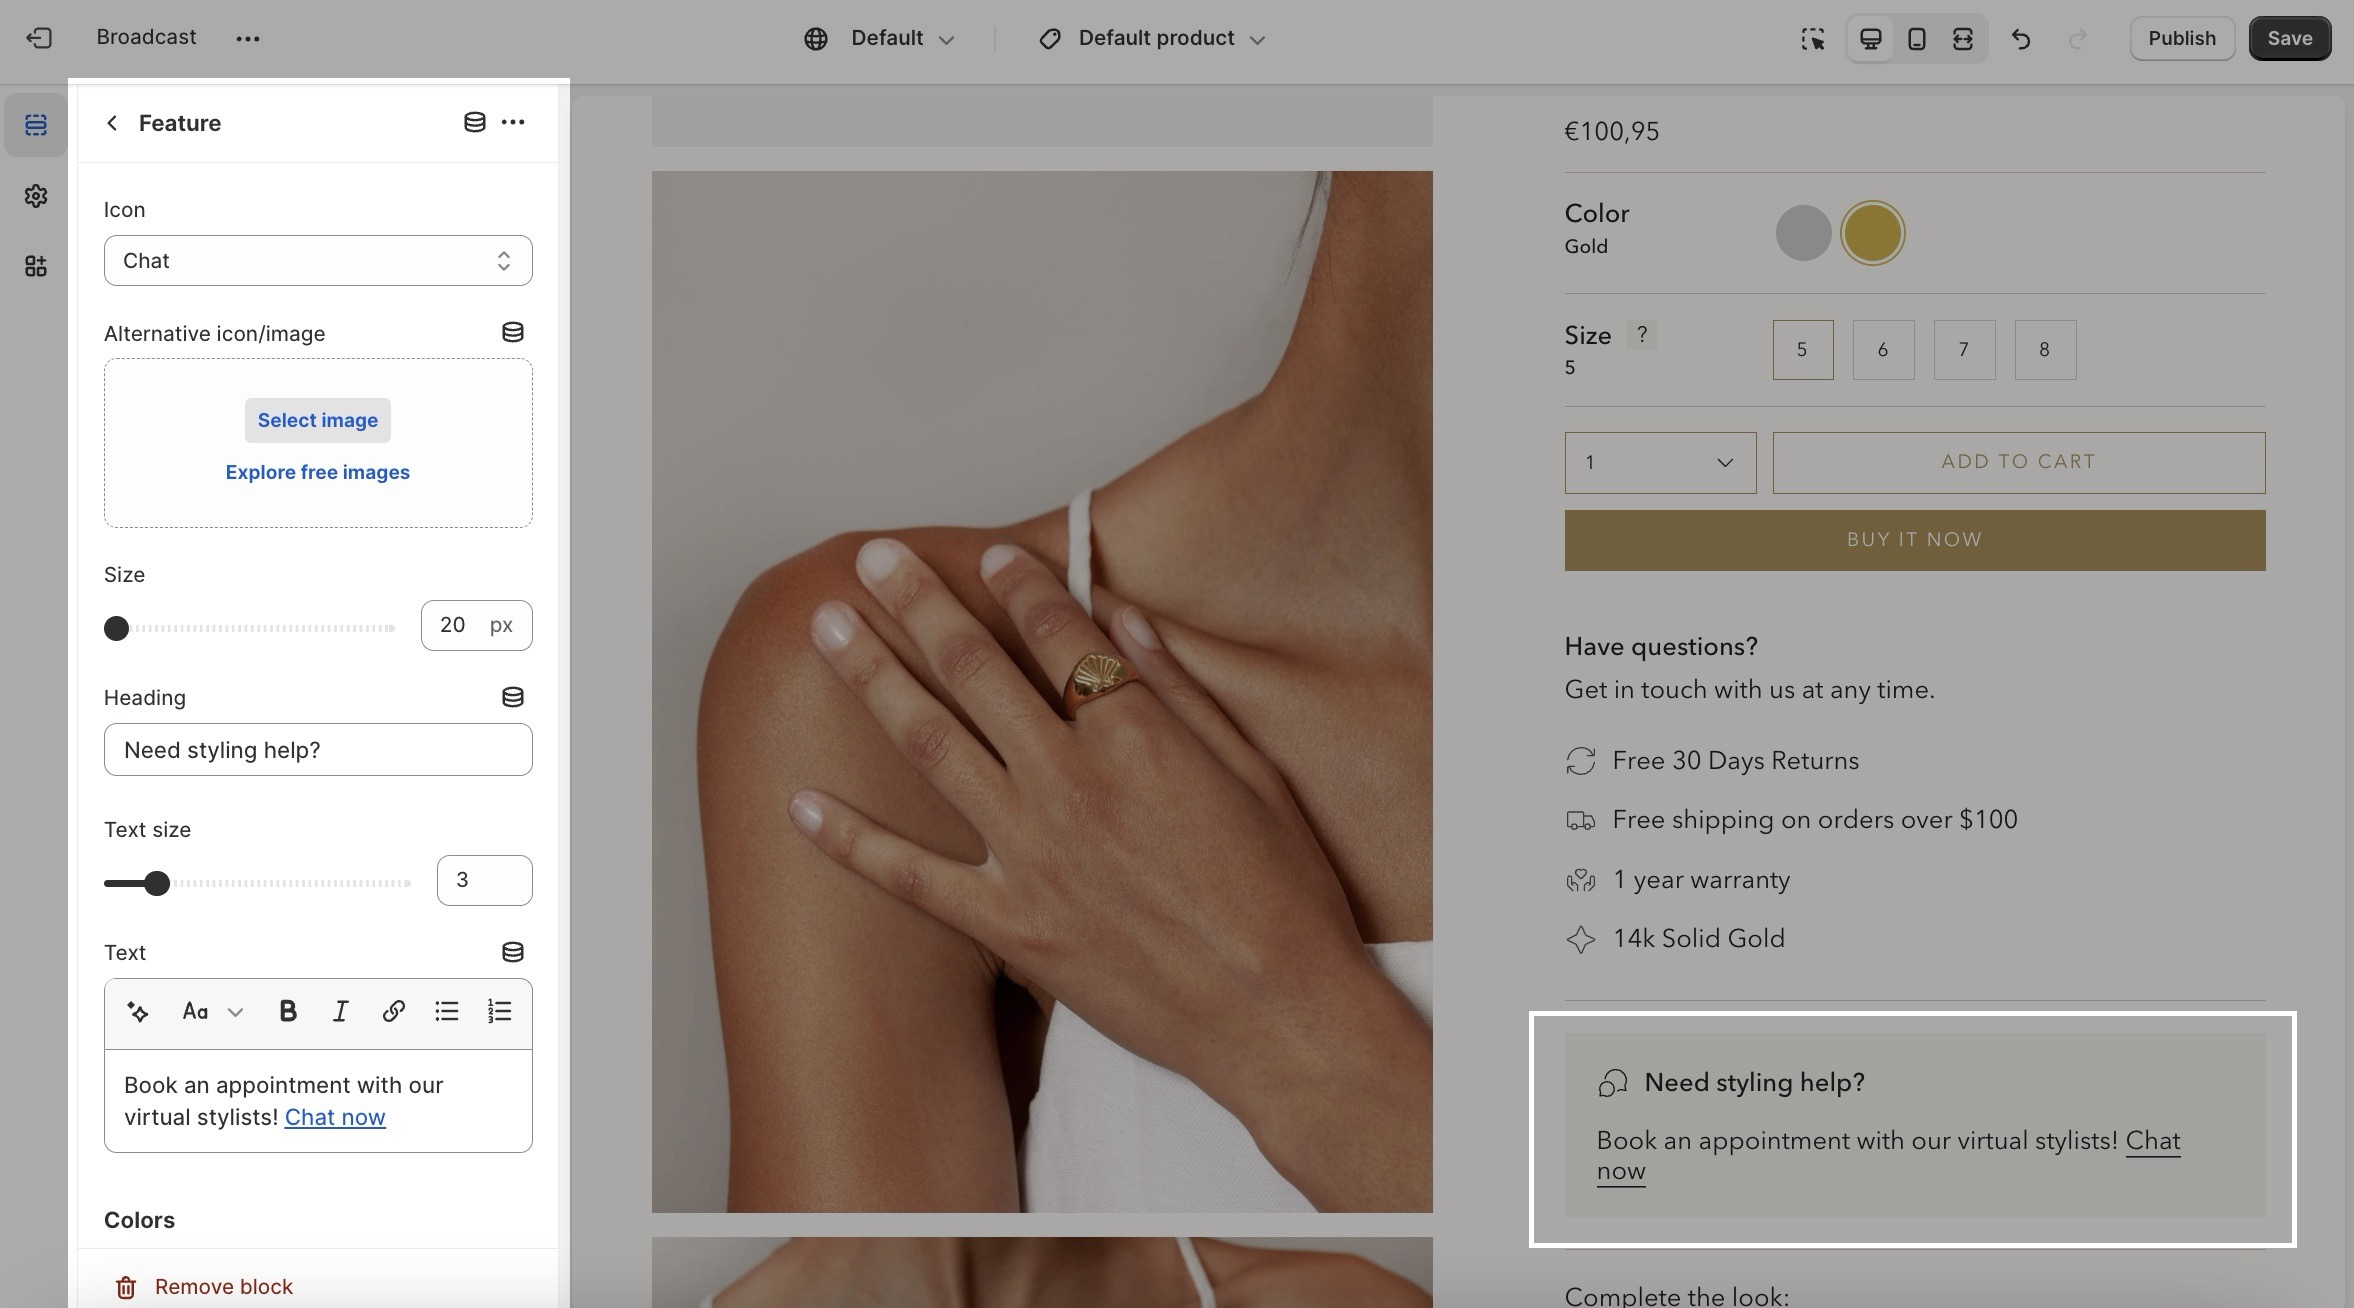This screenshot has height=1308, width=2354.
Task: Click the Select image button
Action: tap(318, 420)
